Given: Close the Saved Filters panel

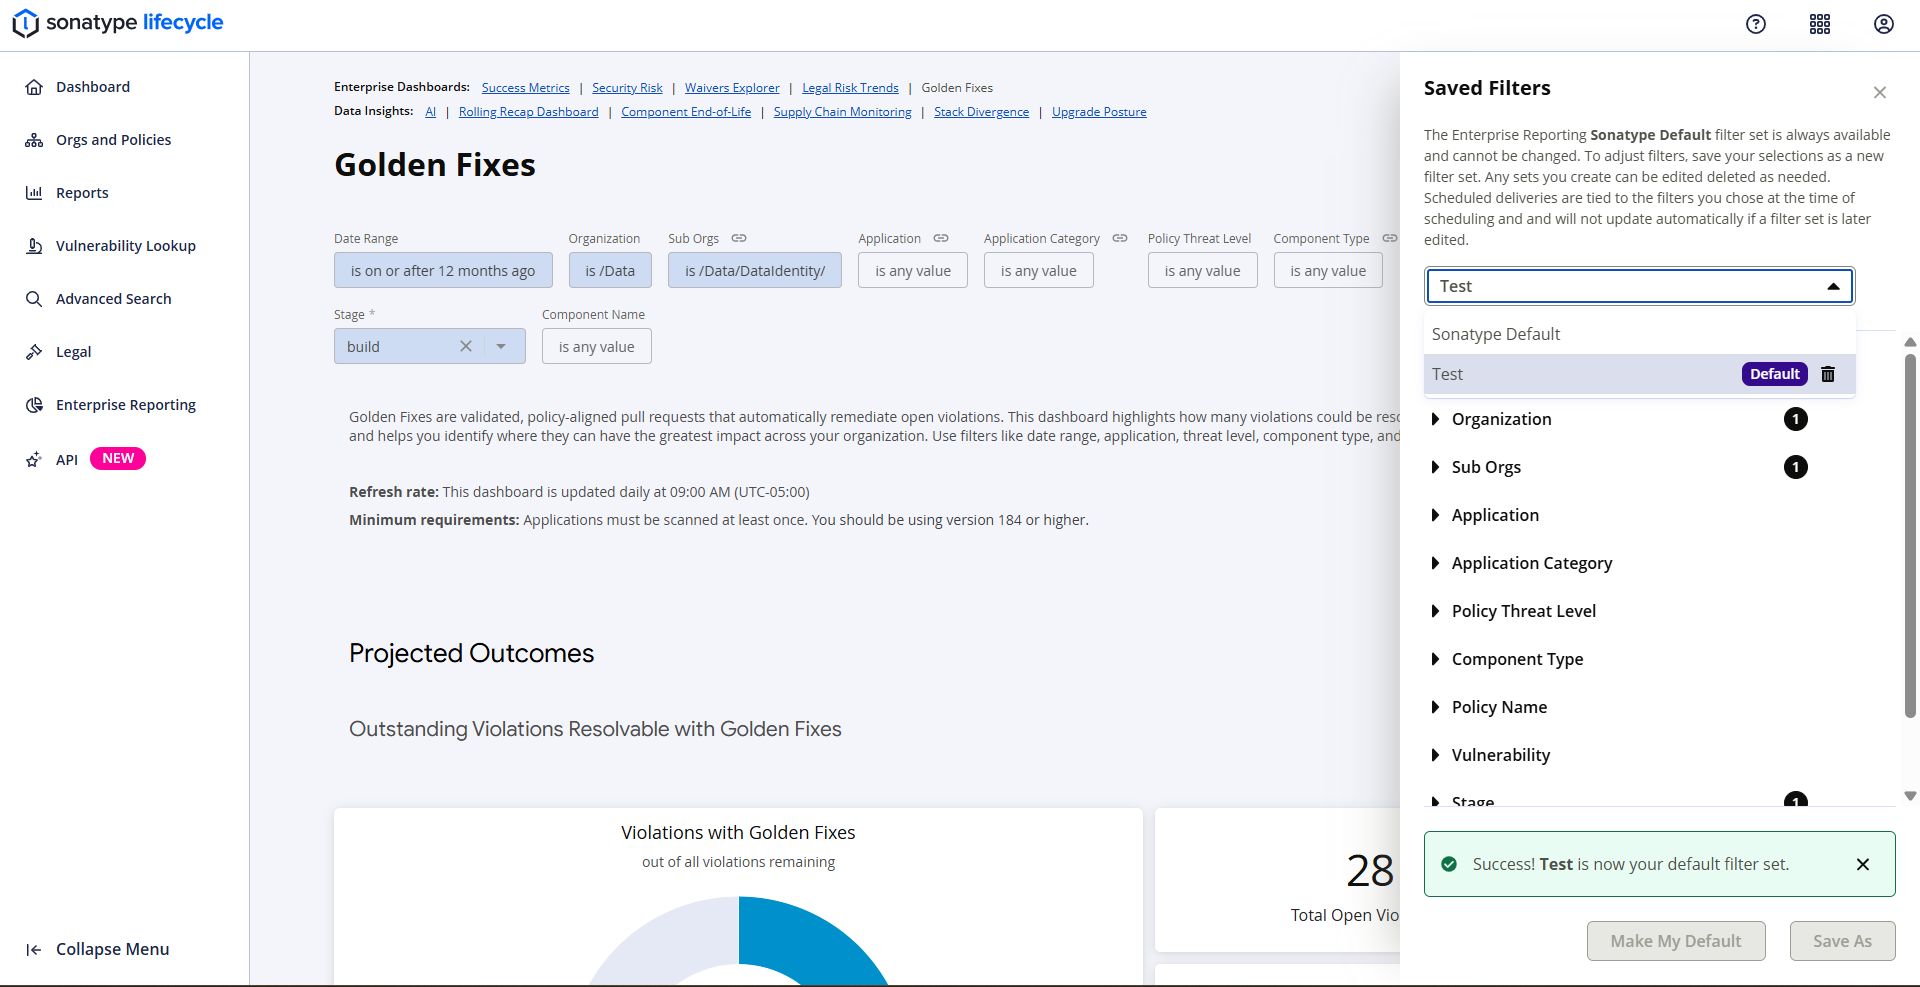Looking at the screenshot, I should click(x=1880, y=92).
